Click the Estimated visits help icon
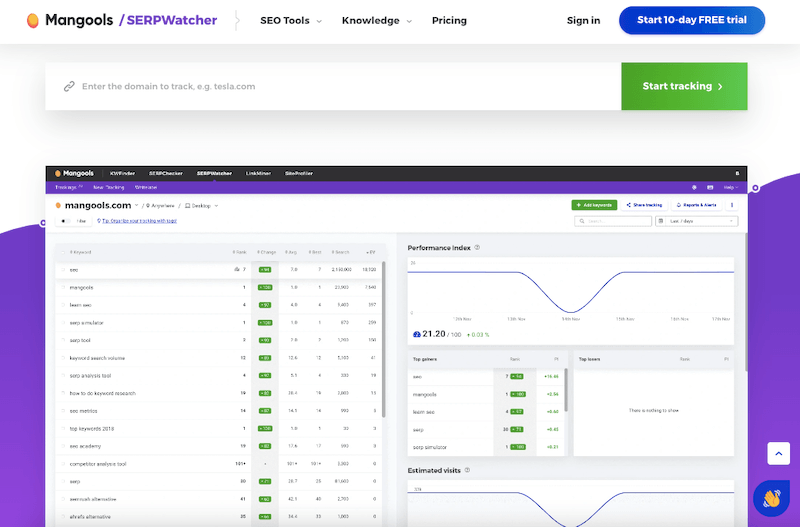The height and width of the screenshot is (527, 800). (467, 470)
